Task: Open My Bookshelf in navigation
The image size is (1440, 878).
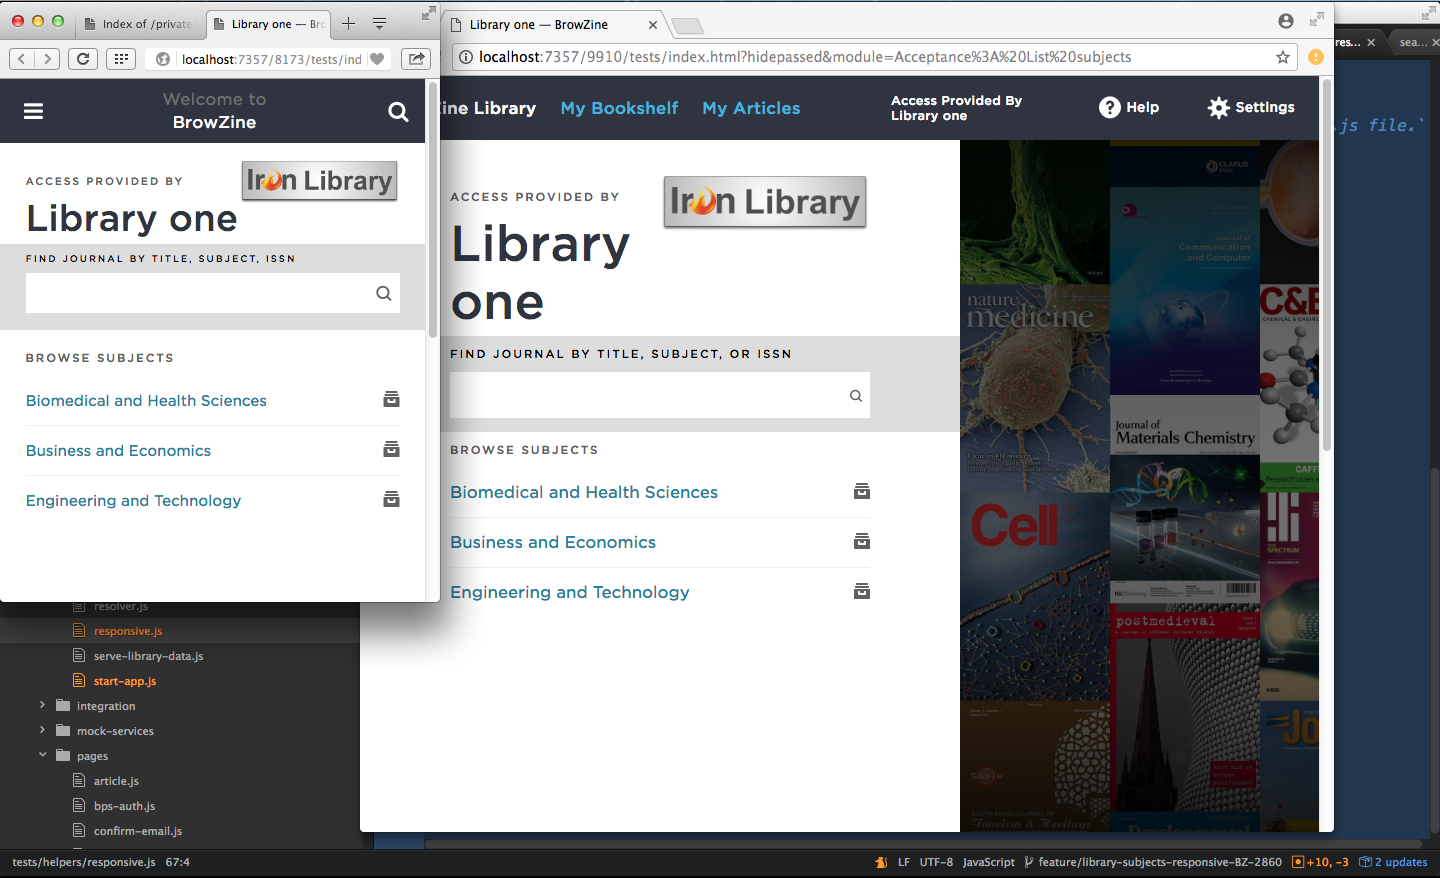Action: (x=619, y=108)
